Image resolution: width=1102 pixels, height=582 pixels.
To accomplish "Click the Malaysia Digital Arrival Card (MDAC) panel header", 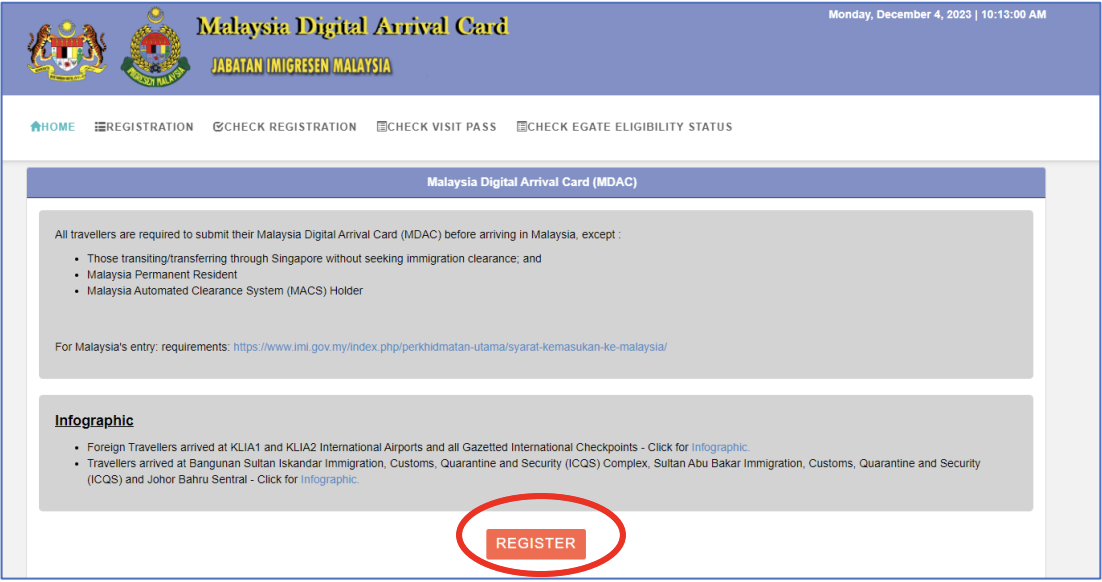I will click(532, 182).
